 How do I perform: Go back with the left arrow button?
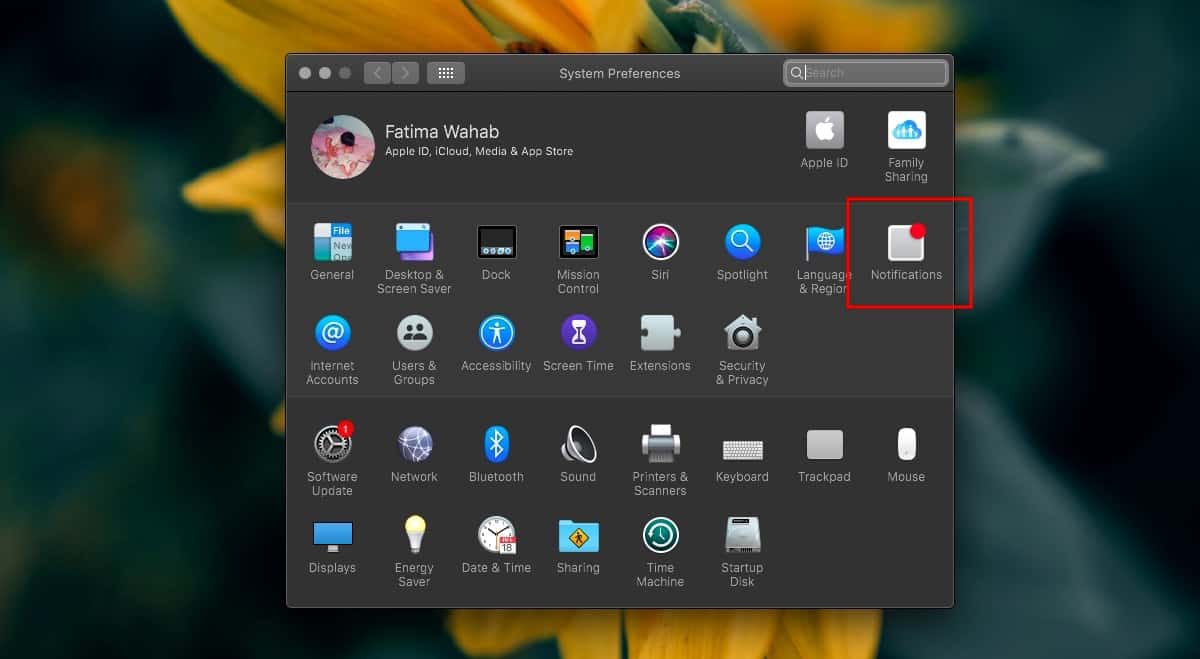(x=377, y=73)
